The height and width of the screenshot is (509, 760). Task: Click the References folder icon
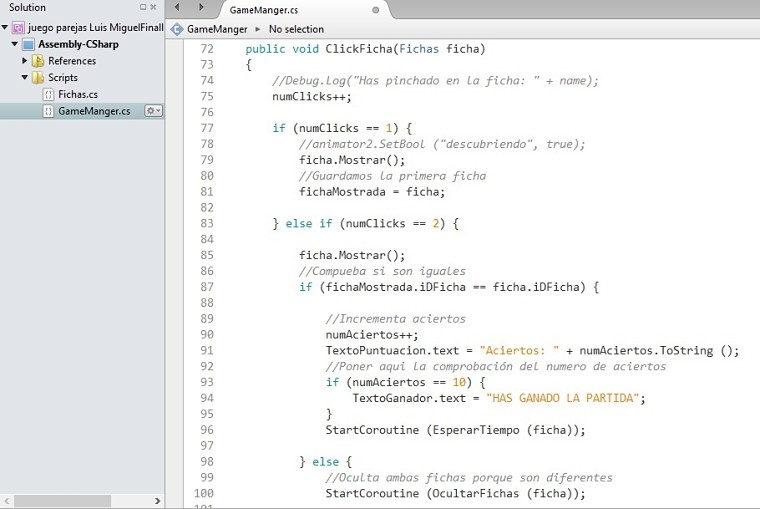[38, 61]
